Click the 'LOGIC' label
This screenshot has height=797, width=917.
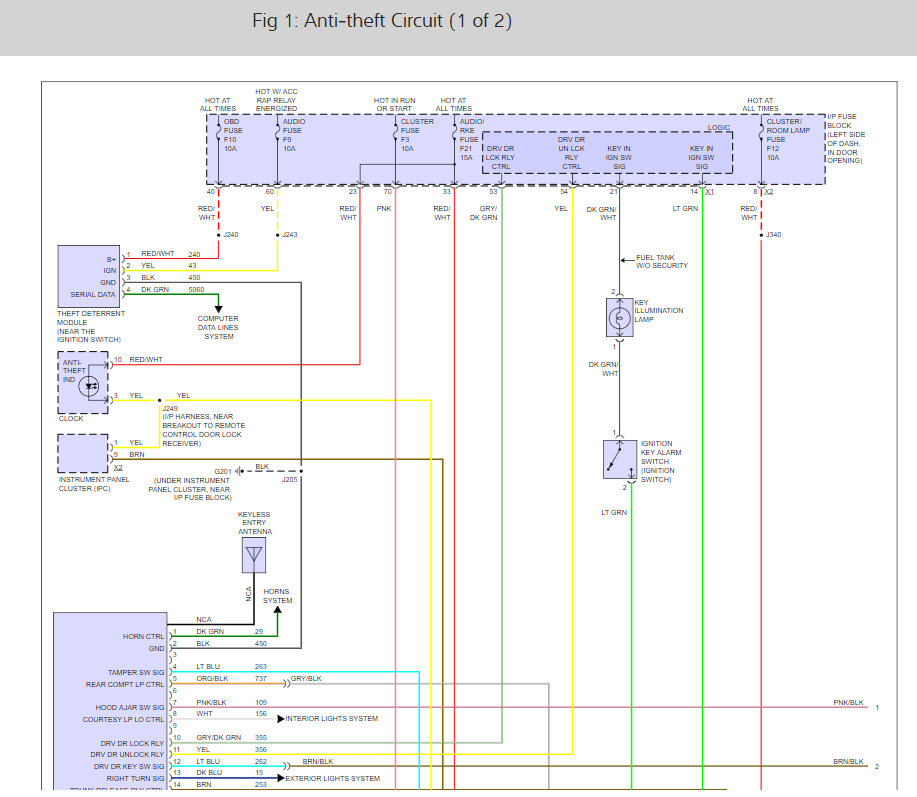(719, 127)
